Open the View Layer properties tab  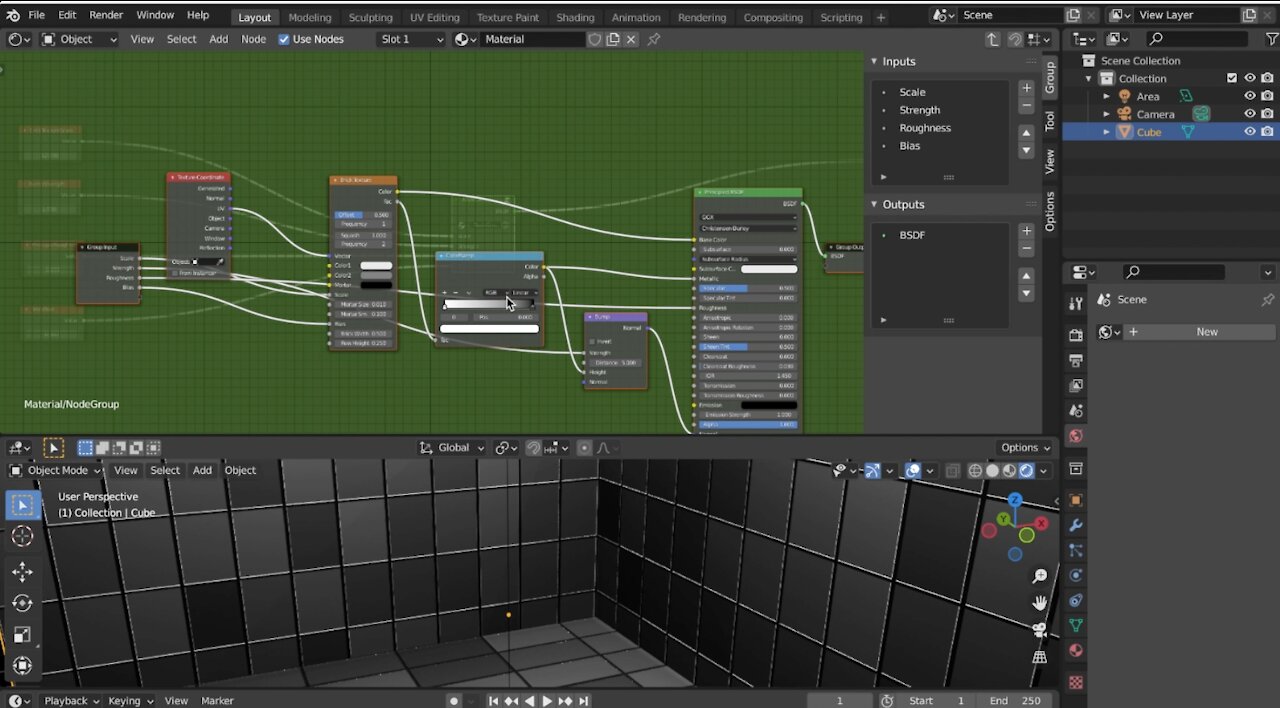pyautogui.click(x=1076, y=385)
